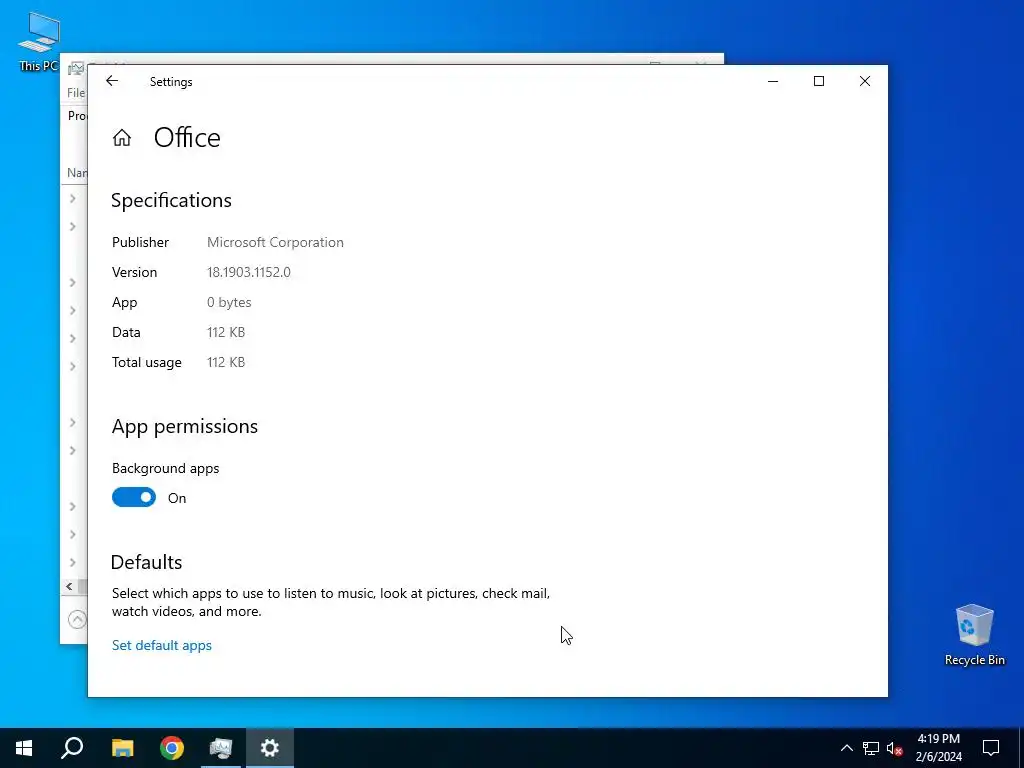1024x768 pixels.
Task: Open Google Chrome from the taskbar
Action: [172, 748]
